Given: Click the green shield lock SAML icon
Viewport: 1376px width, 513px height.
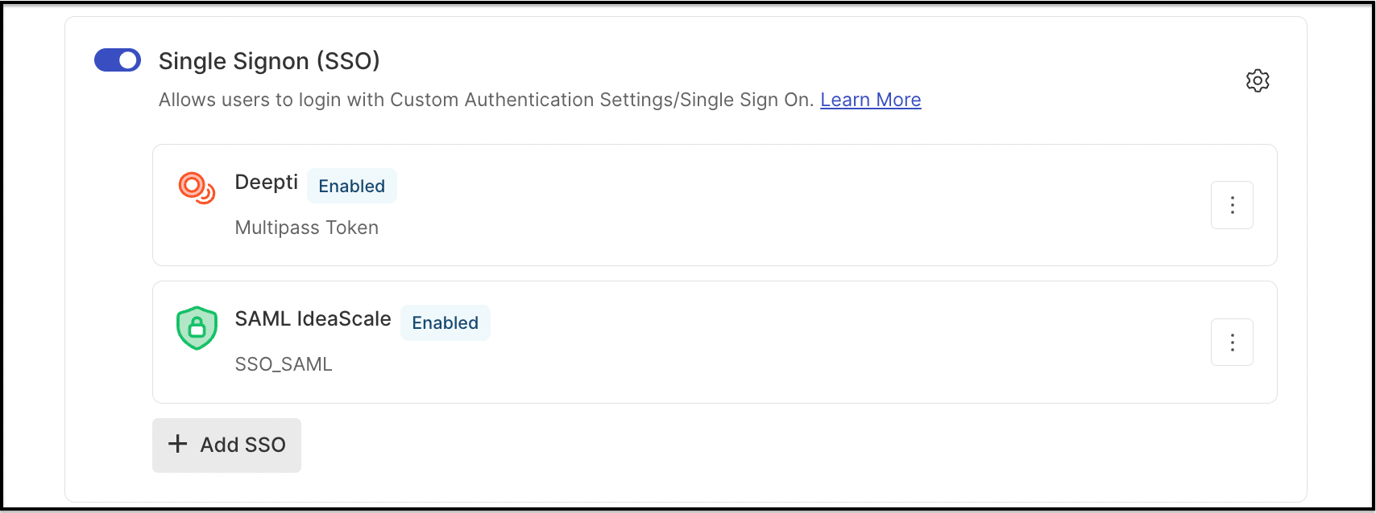Looking at the screenshot, I should pyautogui.click(x=197, y=328).
